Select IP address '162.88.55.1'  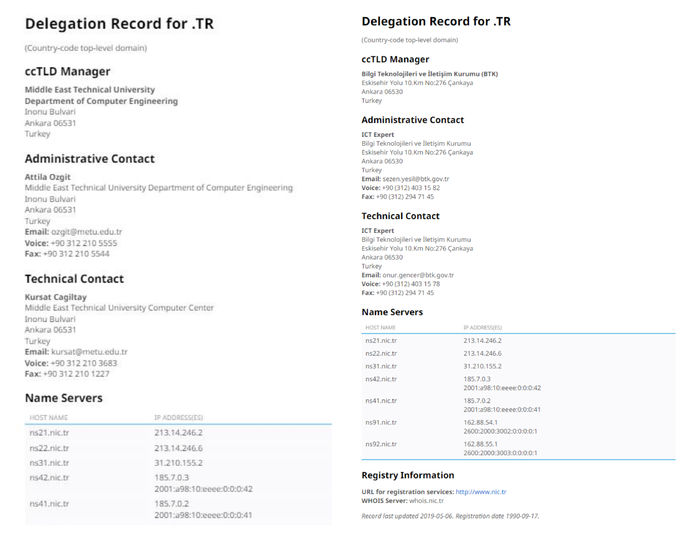480,444
